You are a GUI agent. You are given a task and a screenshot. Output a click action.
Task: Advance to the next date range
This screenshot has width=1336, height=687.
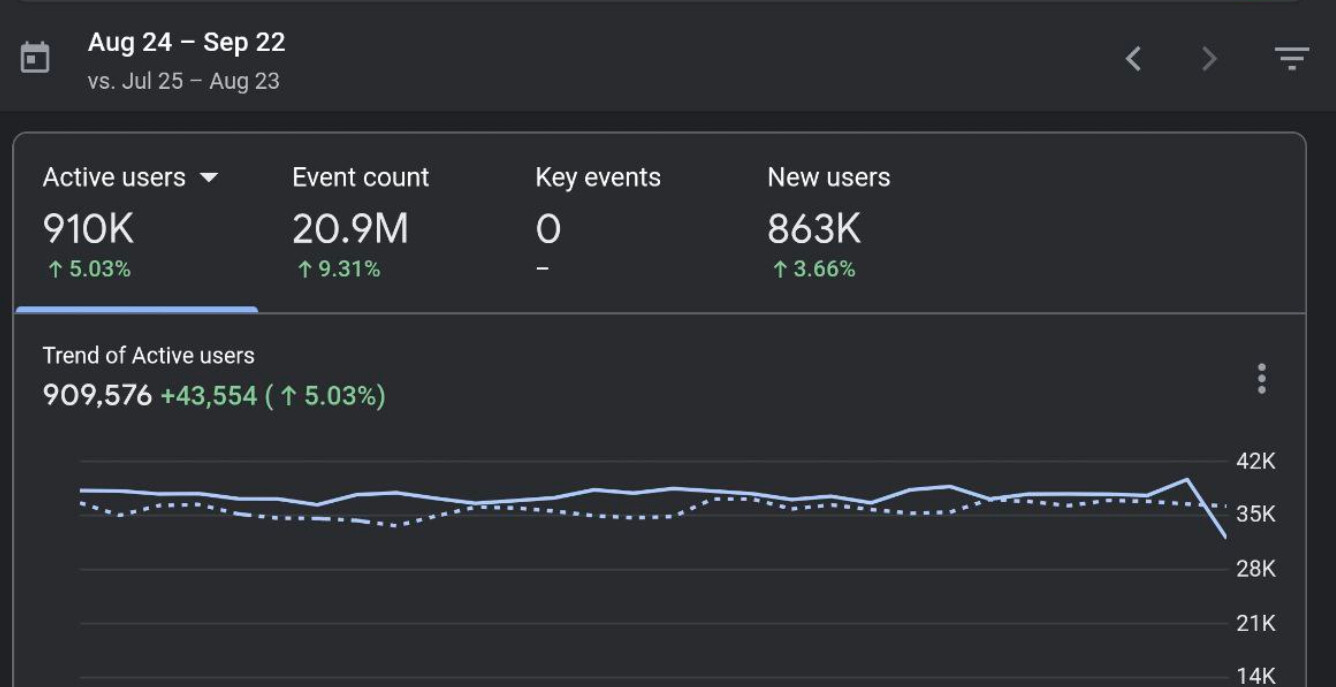1209,59
